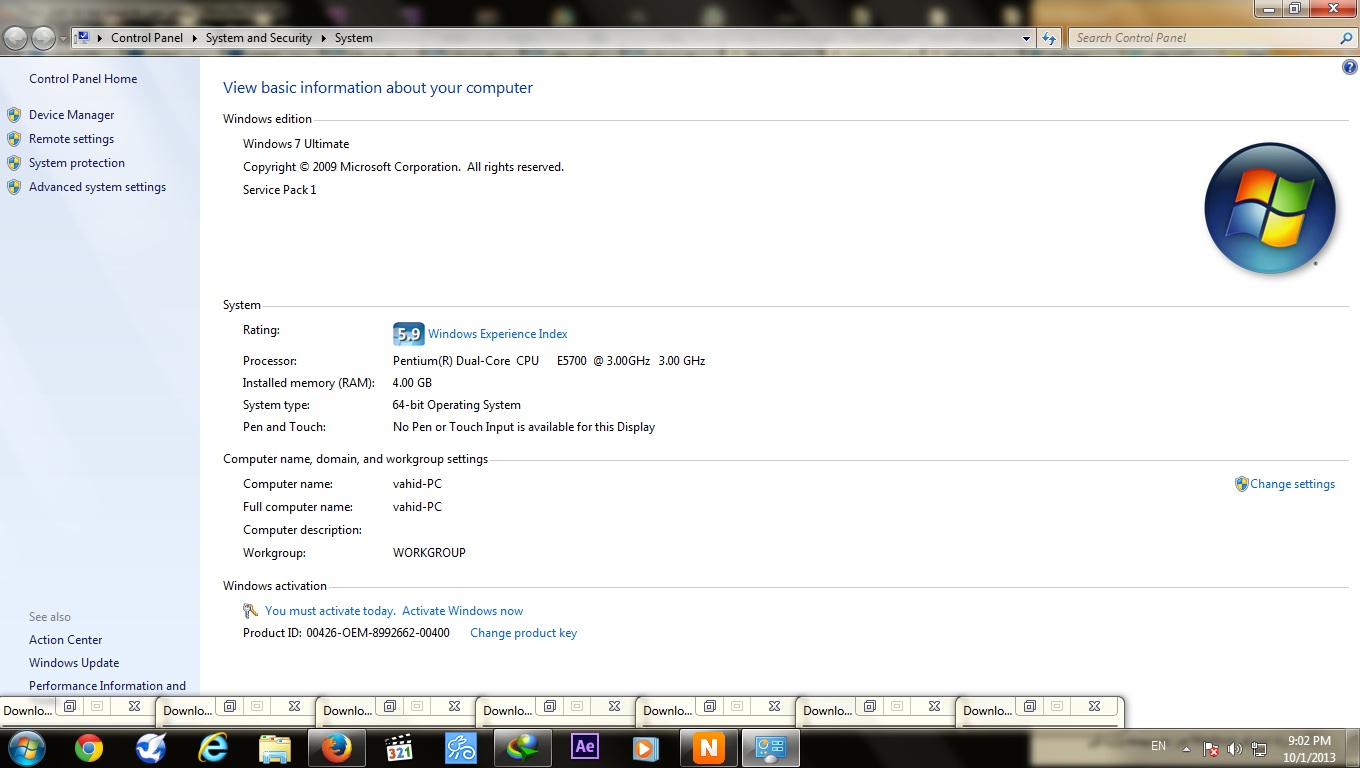Open Windows Update link
Screen dimensions: 1360x768
pyautogui.click(x=74, y=663)
